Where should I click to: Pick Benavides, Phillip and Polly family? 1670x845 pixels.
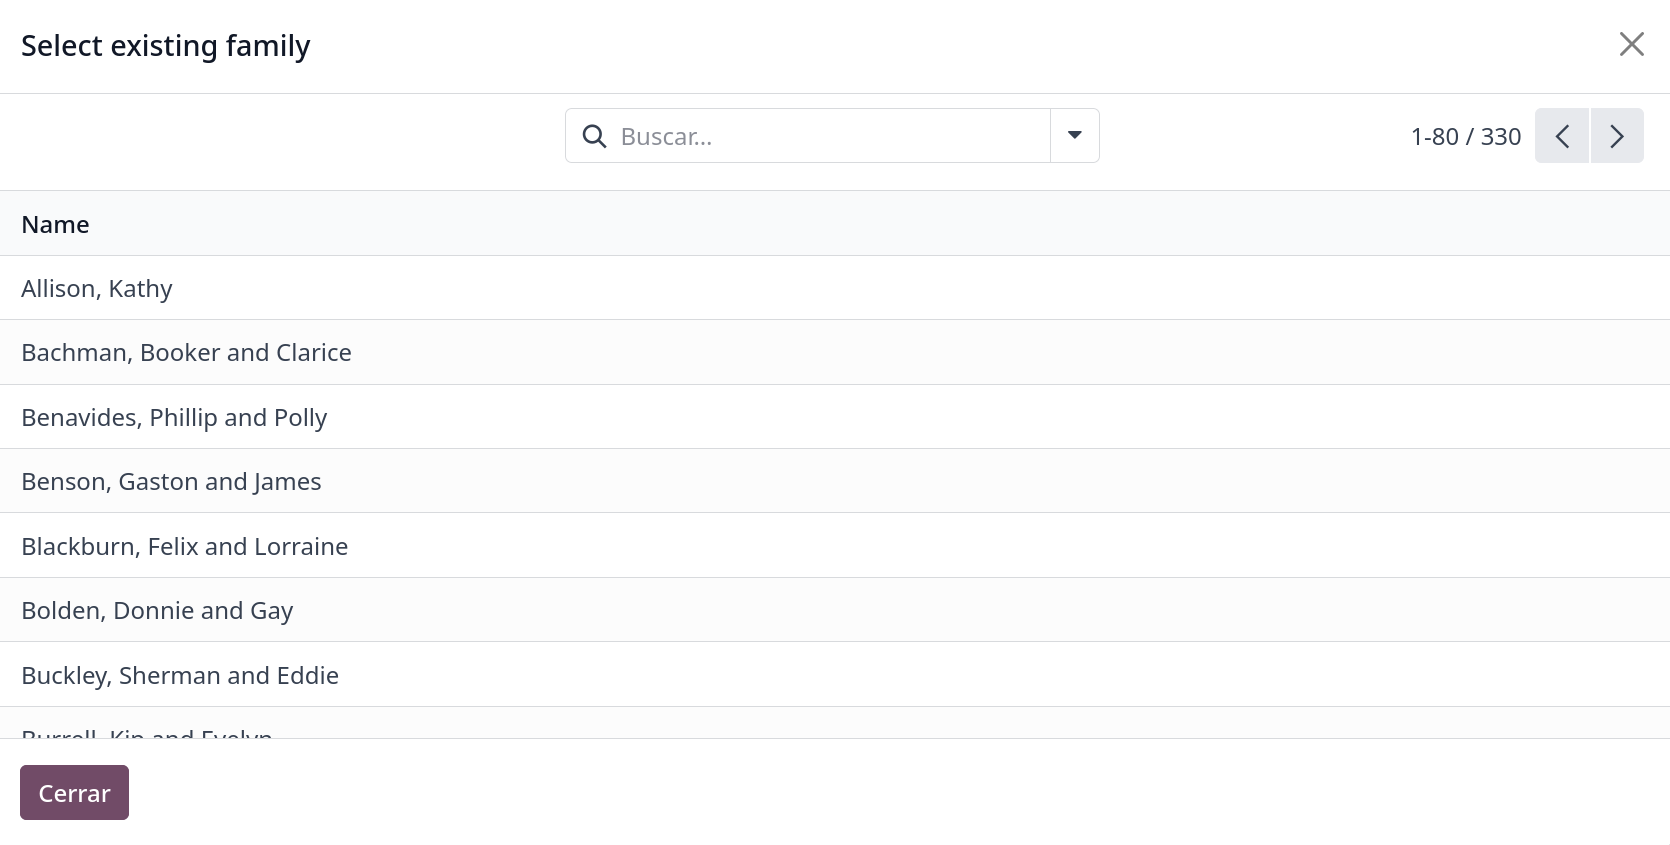tap(174, 418)
